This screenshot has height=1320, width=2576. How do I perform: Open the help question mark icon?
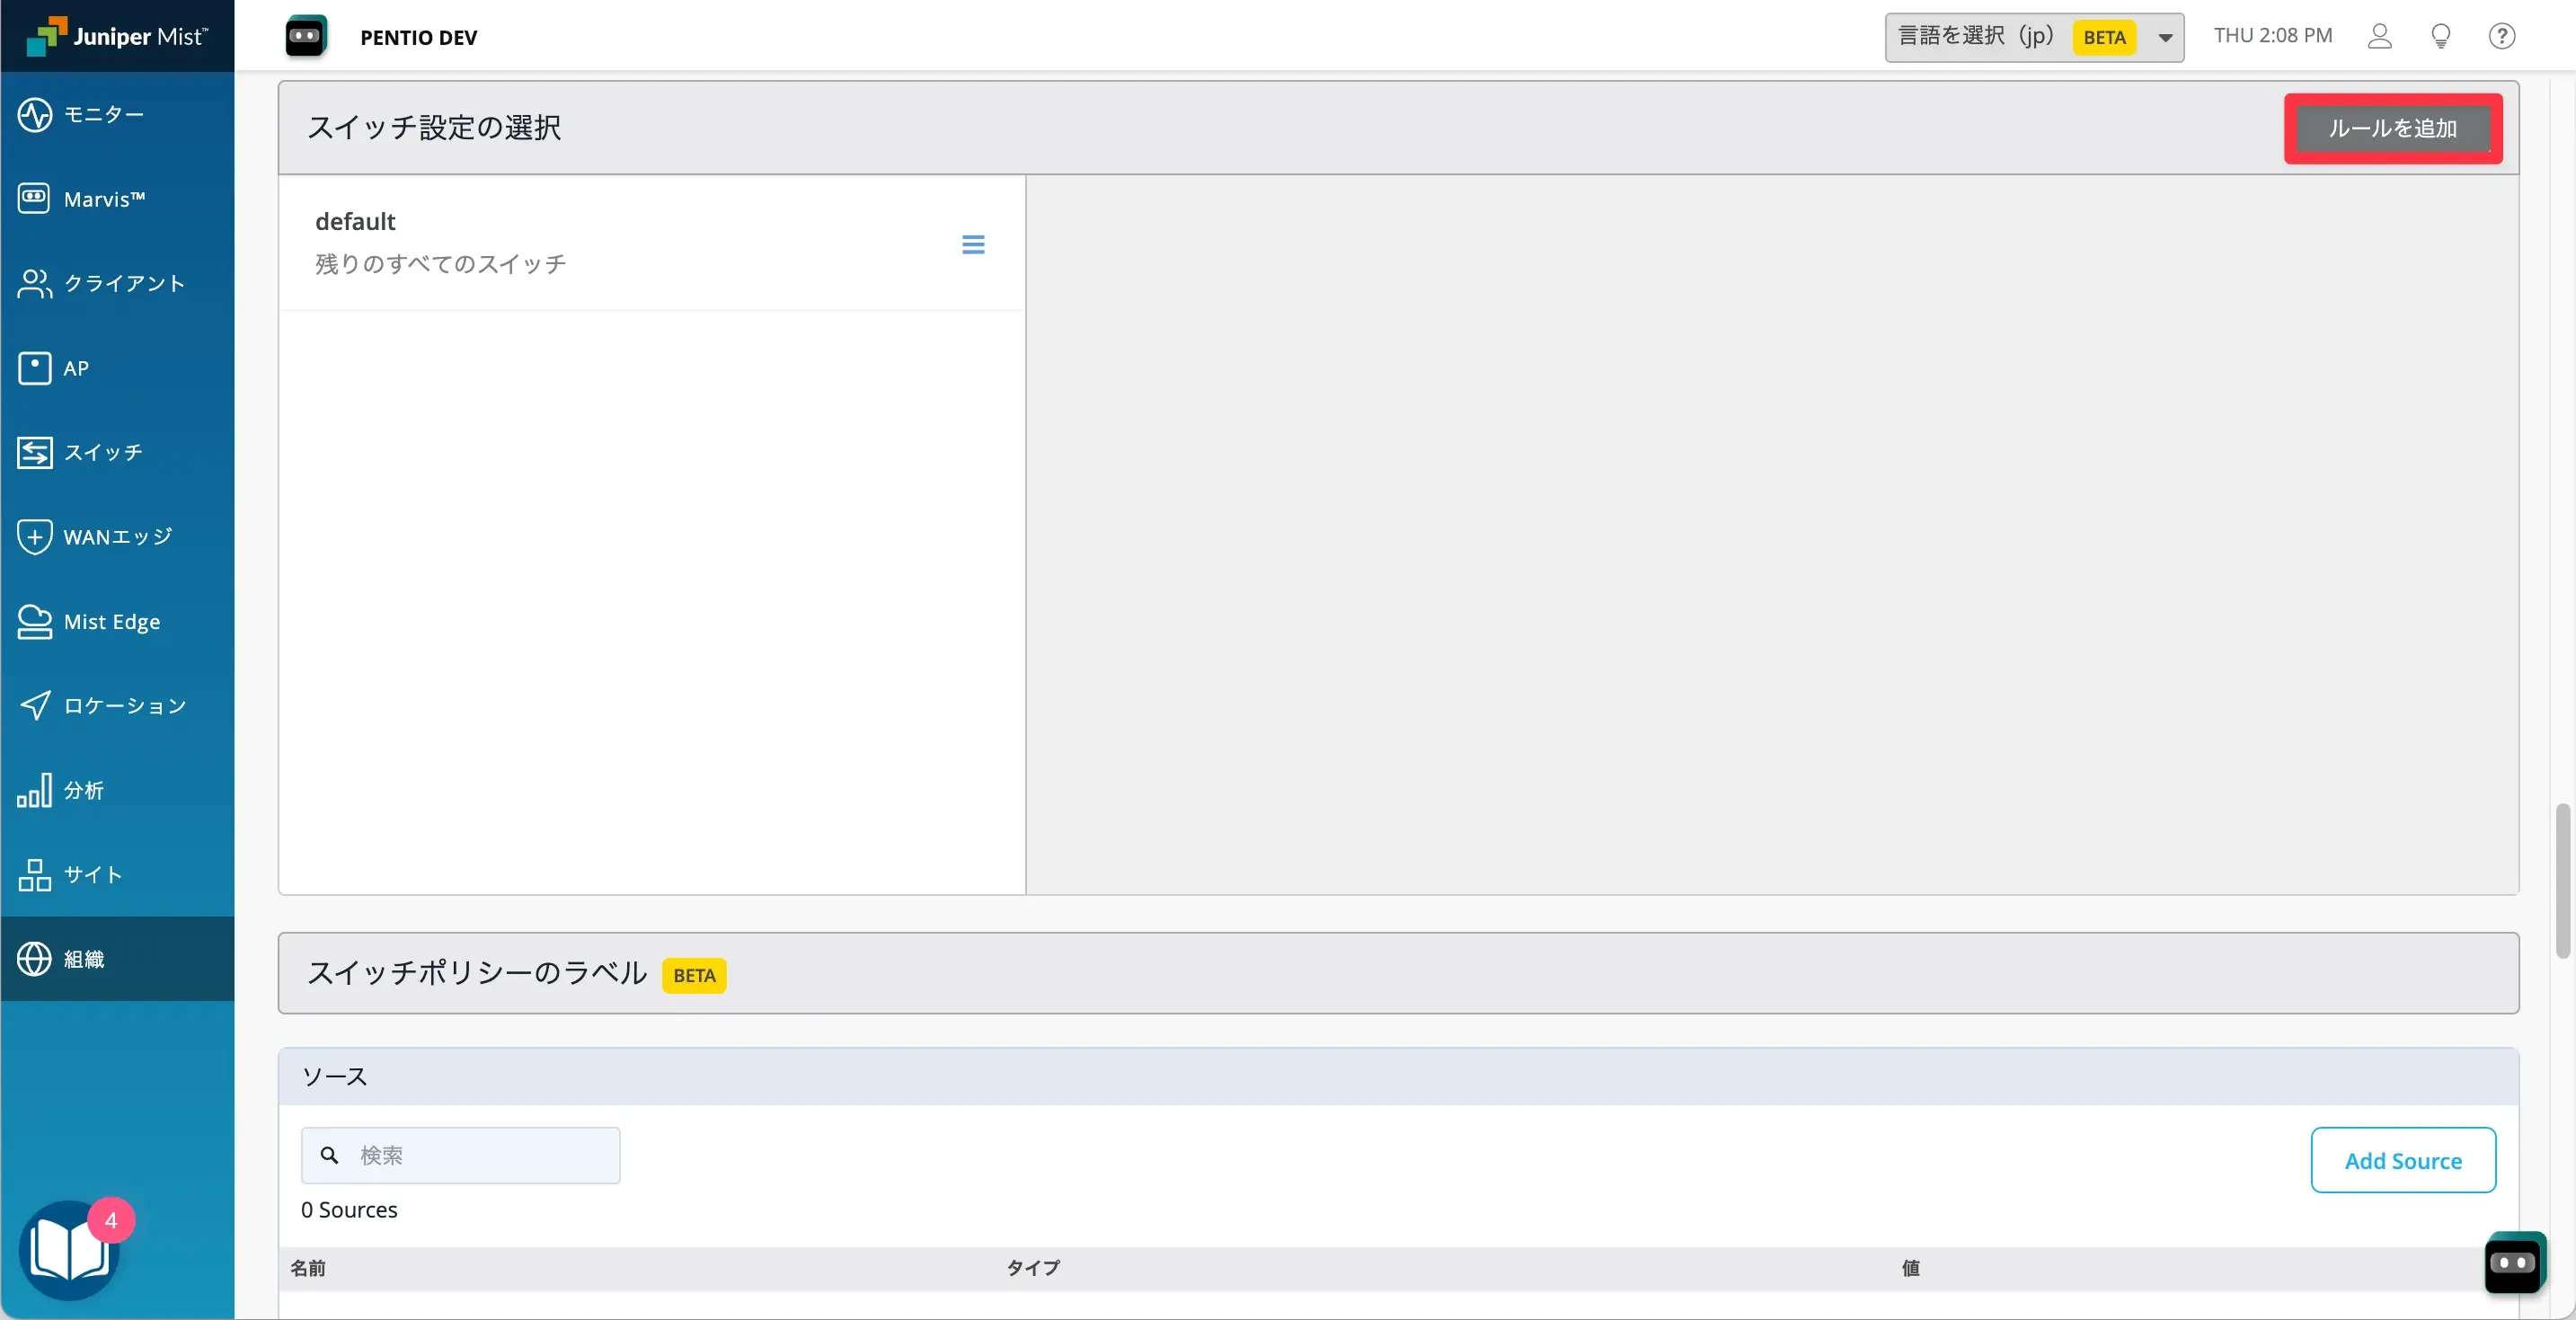click(2501, 36)
